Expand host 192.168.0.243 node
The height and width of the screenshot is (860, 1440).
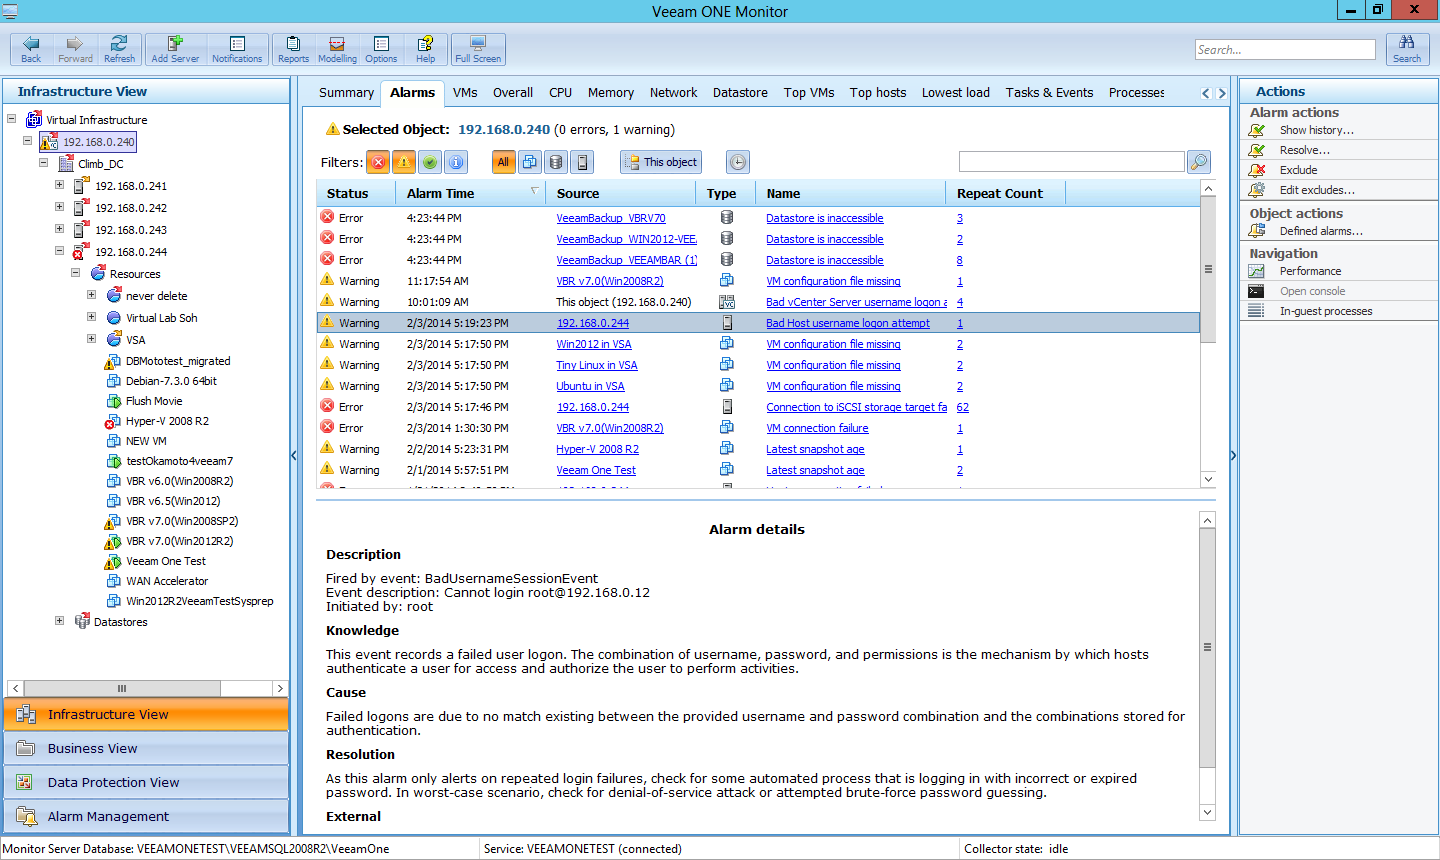click(60, 229)
